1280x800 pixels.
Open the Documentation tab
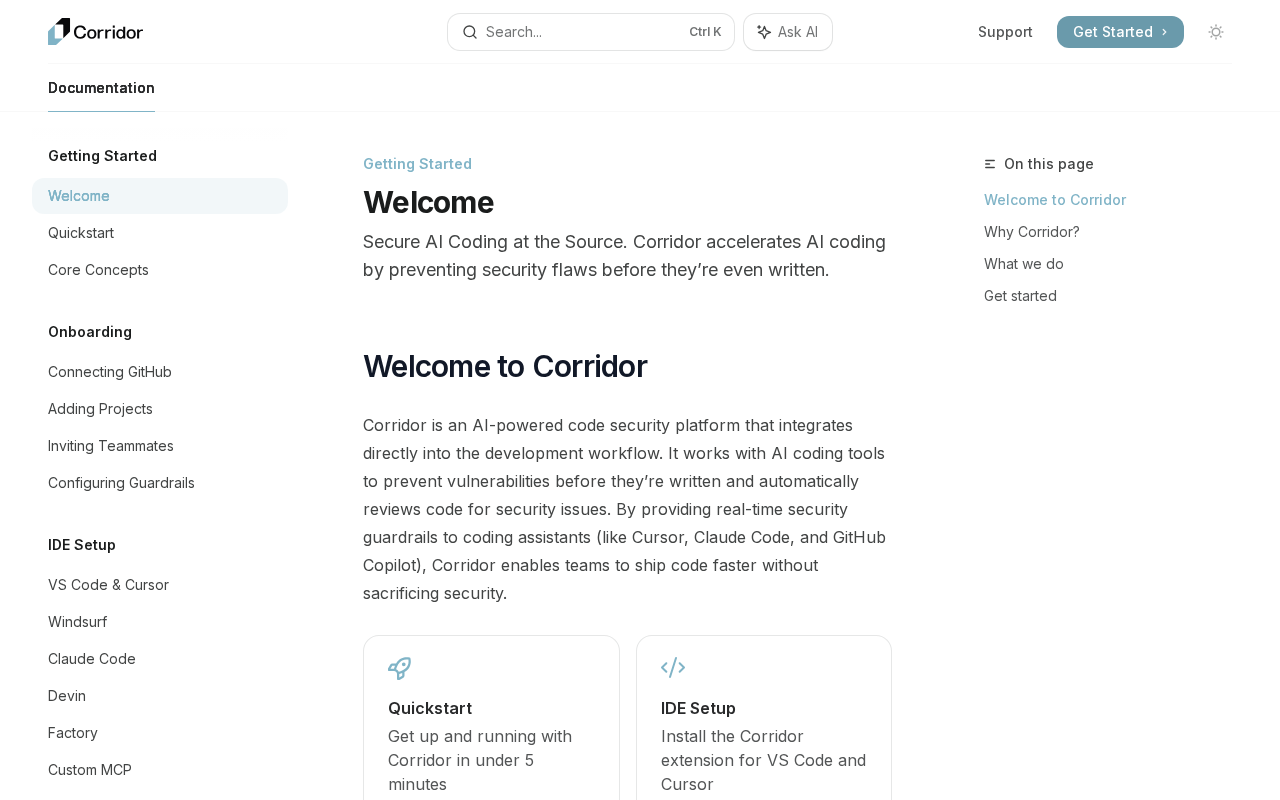(x=101, y=88)
